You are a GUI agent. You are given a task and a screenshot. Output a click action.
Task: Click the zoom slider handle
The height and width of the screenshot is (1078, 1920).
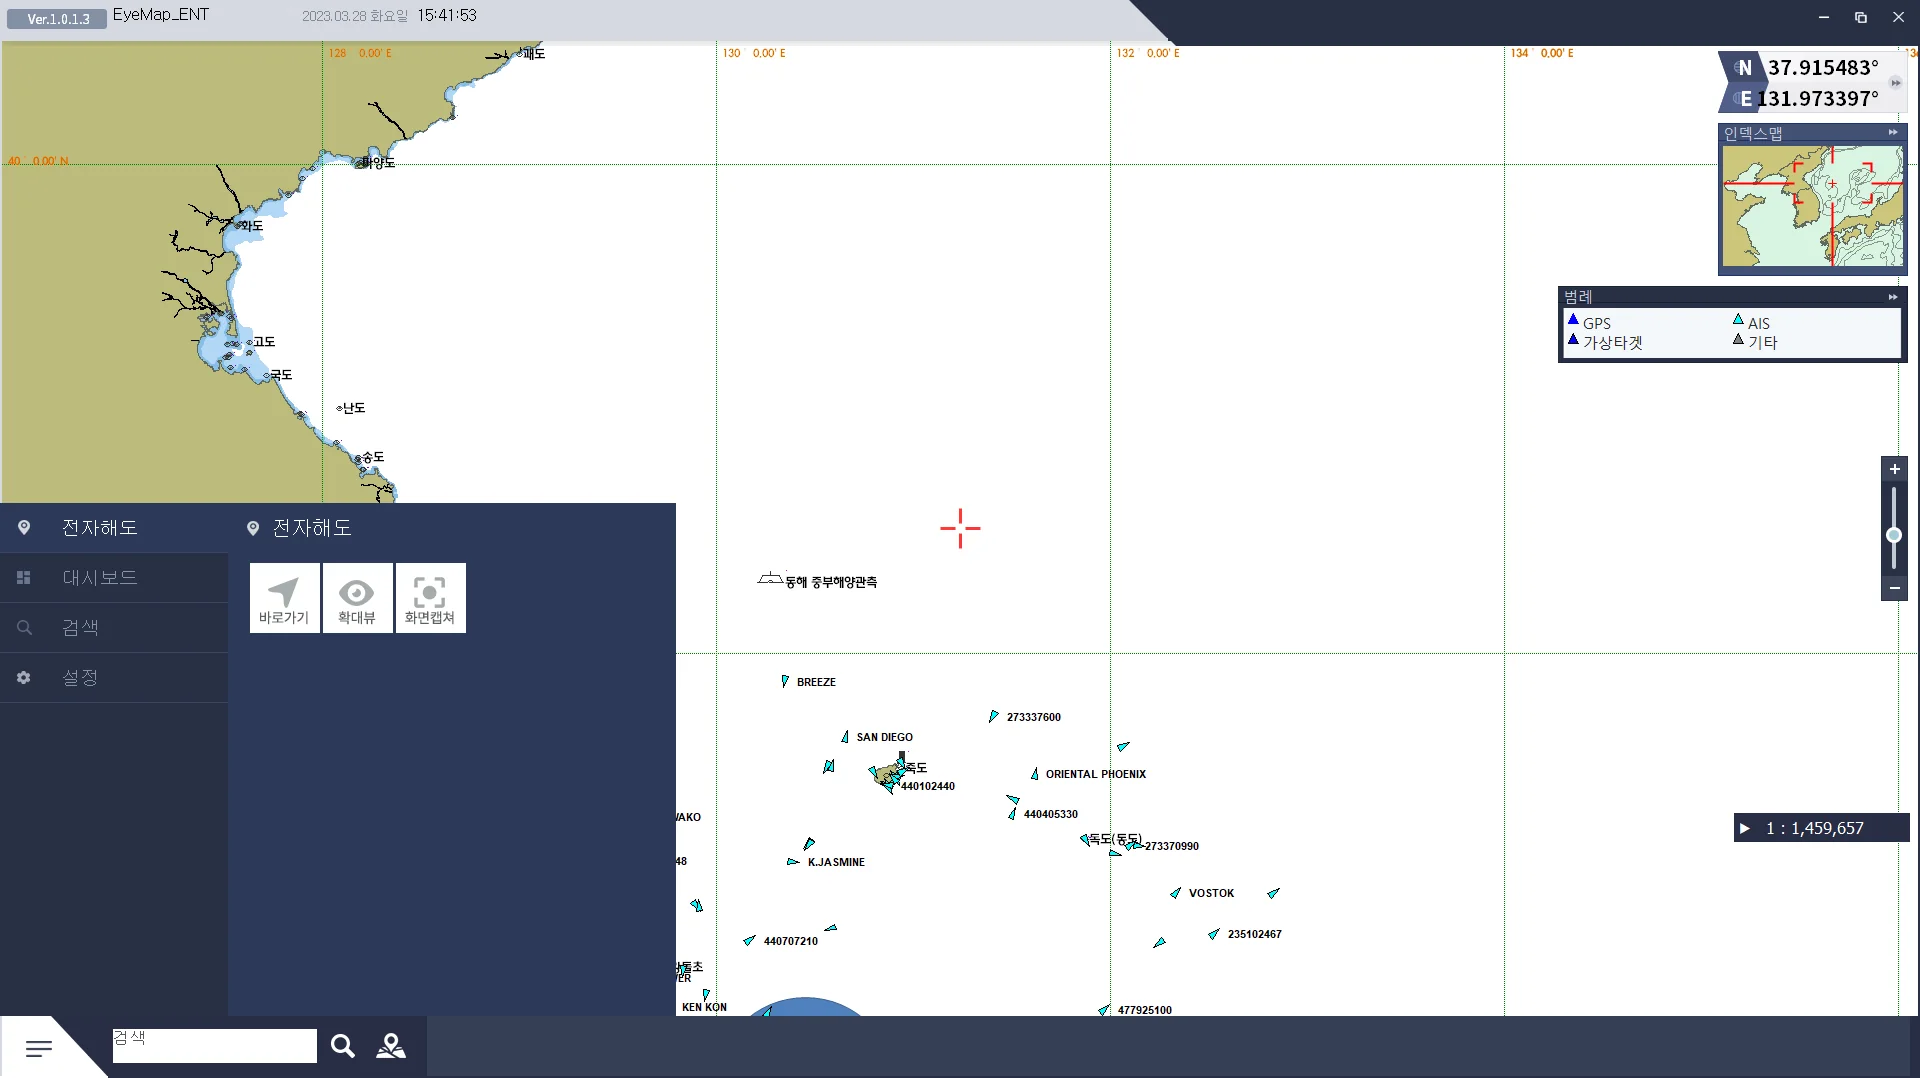click(1894, 535)
